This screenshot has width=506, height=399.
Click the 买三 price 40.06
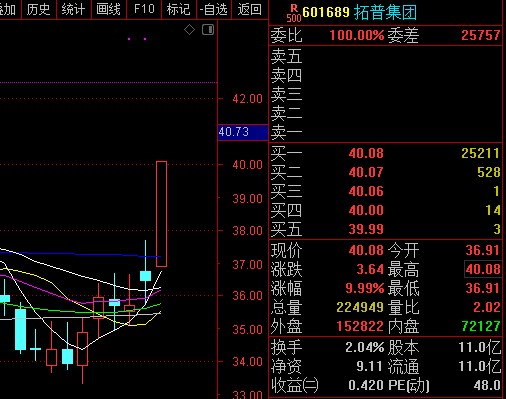(x=366, y=191)
